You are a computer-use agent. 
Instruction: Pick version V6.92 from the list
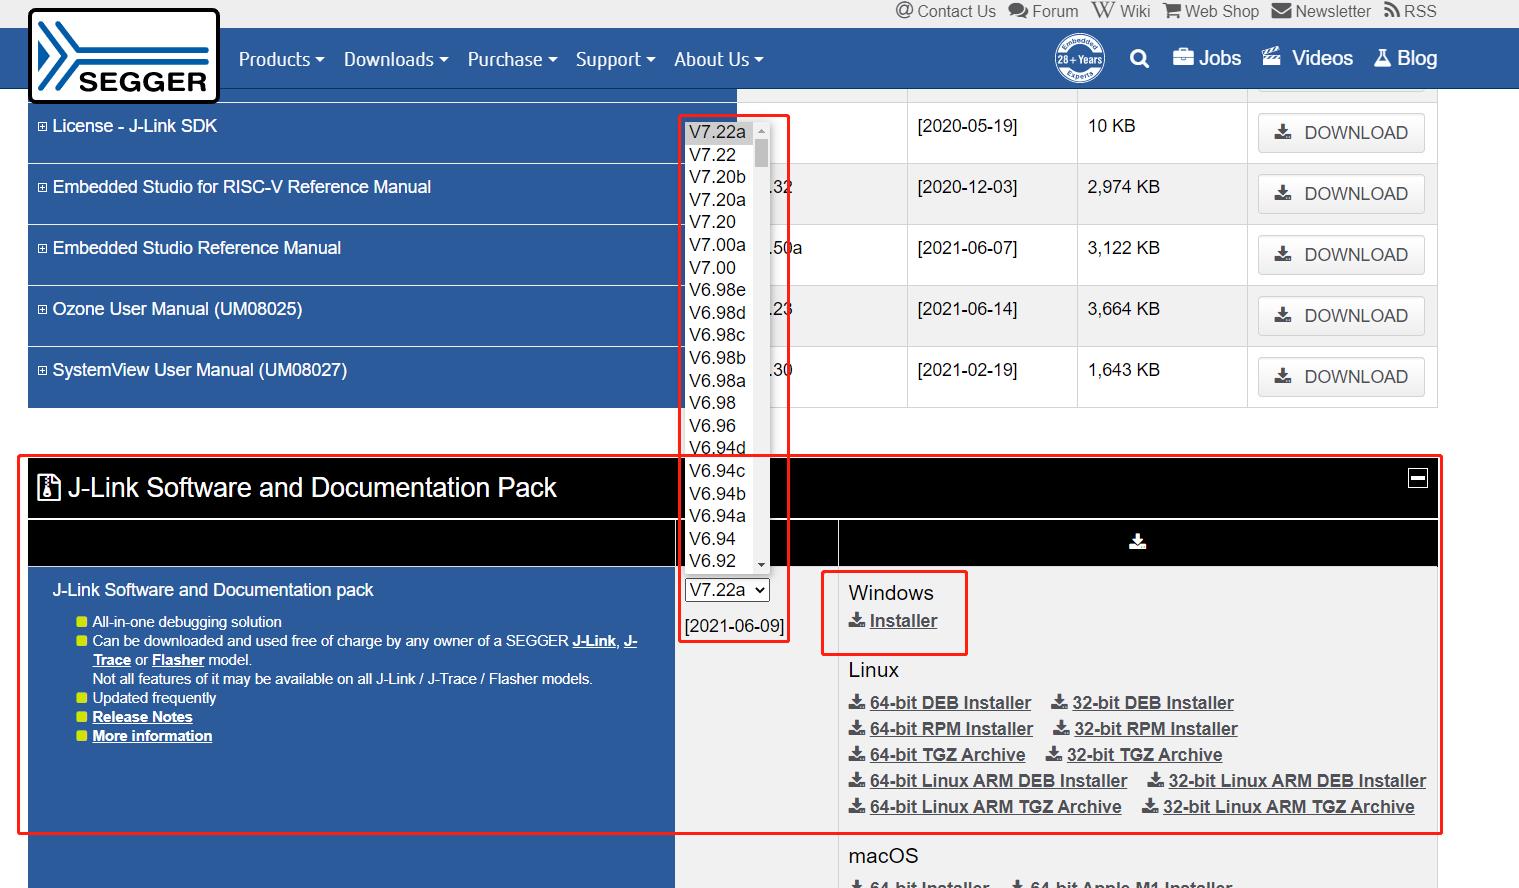click(717, 561)
